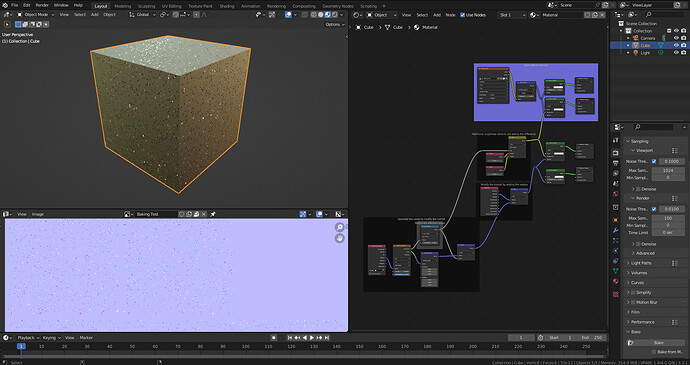The width and height of the screenshot is (690, 365).
Task: Open the Scene properties tab icon
Action: [x=616, y=184]
